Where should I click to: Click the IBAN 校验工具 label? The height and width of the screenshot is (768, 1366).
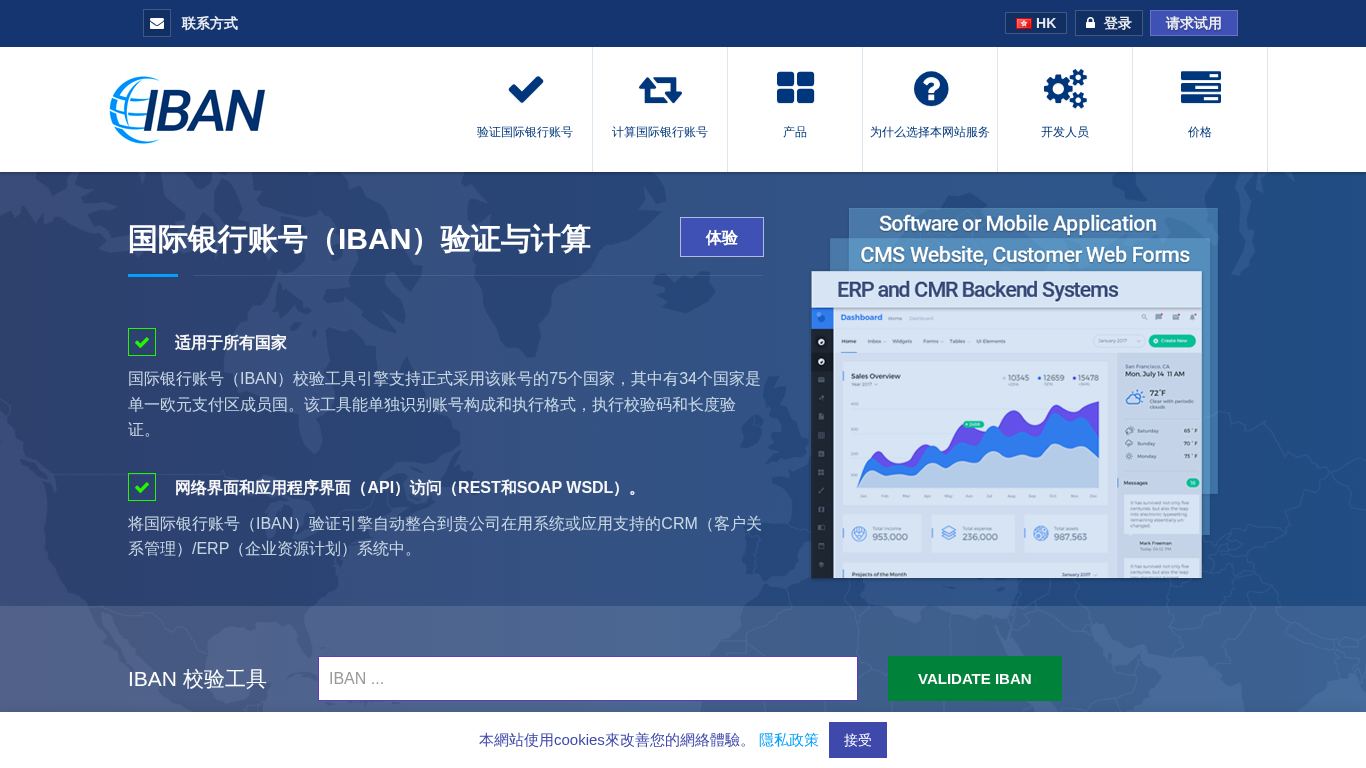point(197,679)
